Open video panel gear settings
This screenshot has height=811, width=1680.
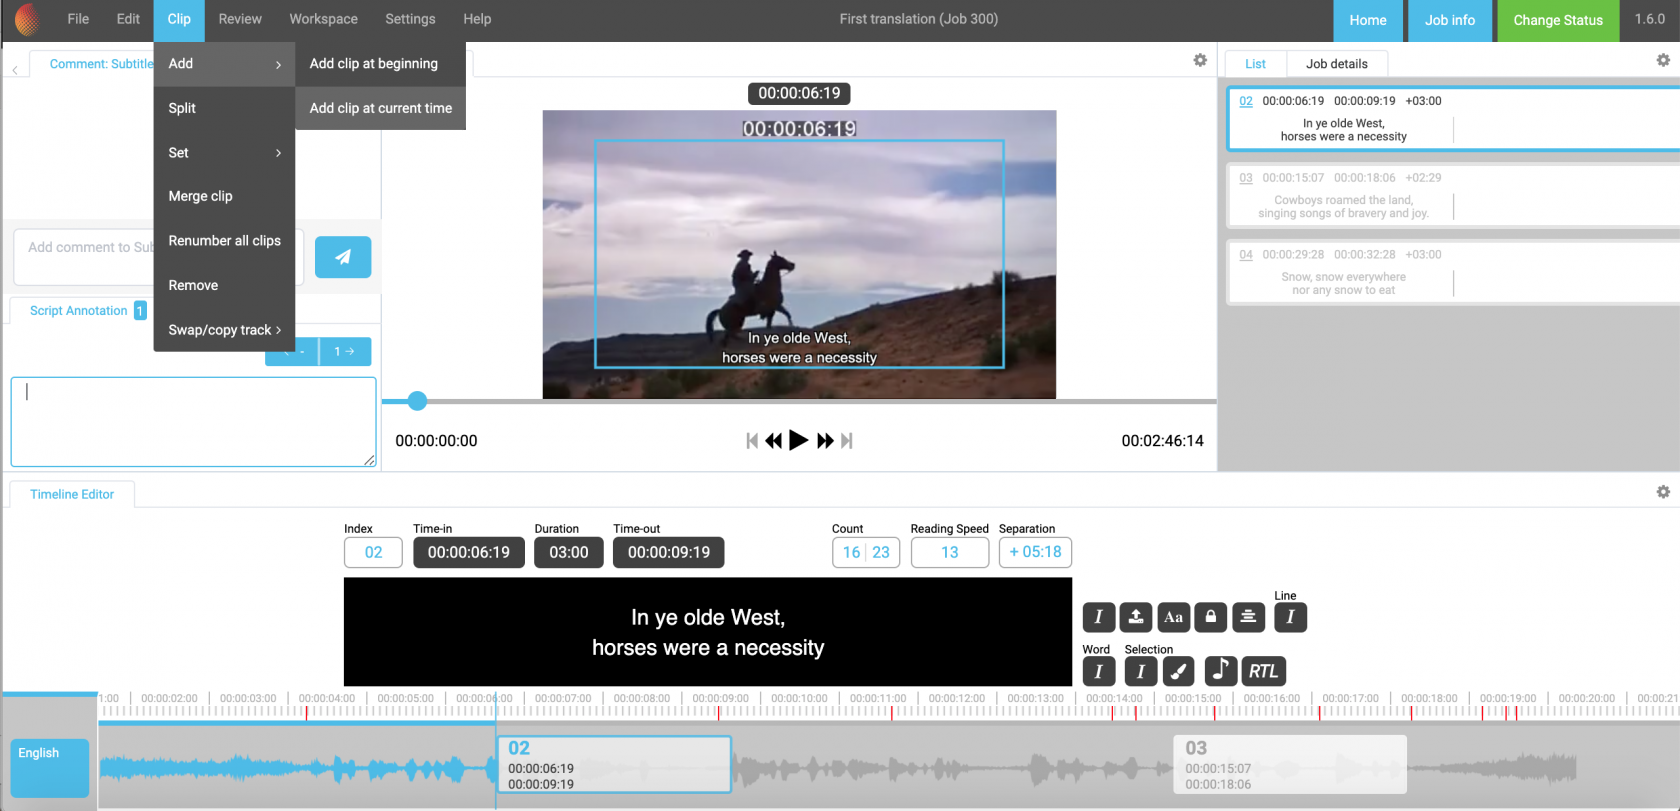point(1200,61)
